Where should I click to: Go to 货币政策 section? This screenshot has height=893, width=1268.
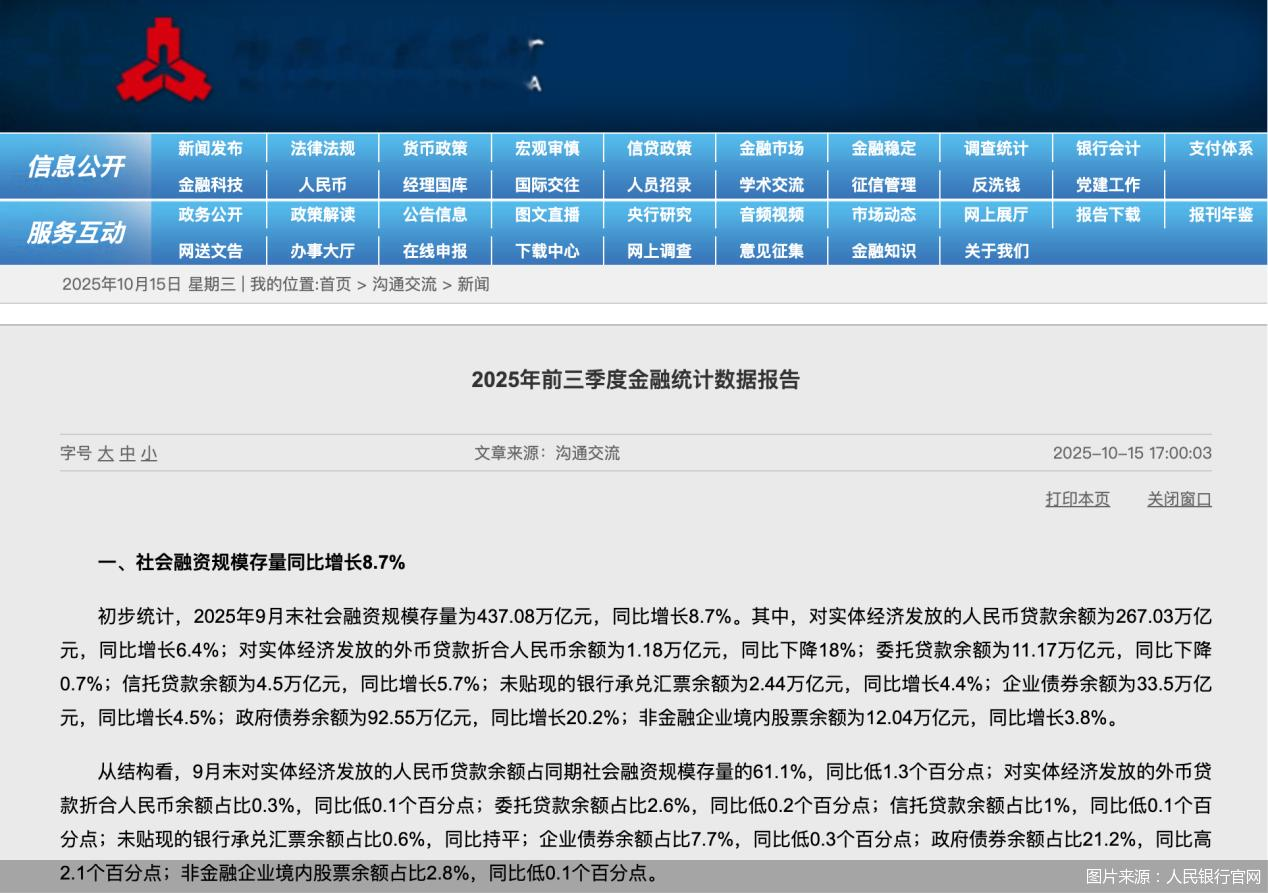coord(435,149)
